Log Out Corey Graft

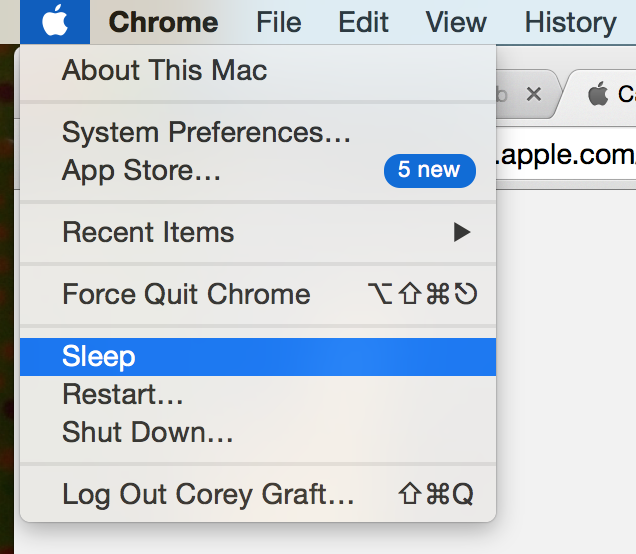click(x=208, y=493)
